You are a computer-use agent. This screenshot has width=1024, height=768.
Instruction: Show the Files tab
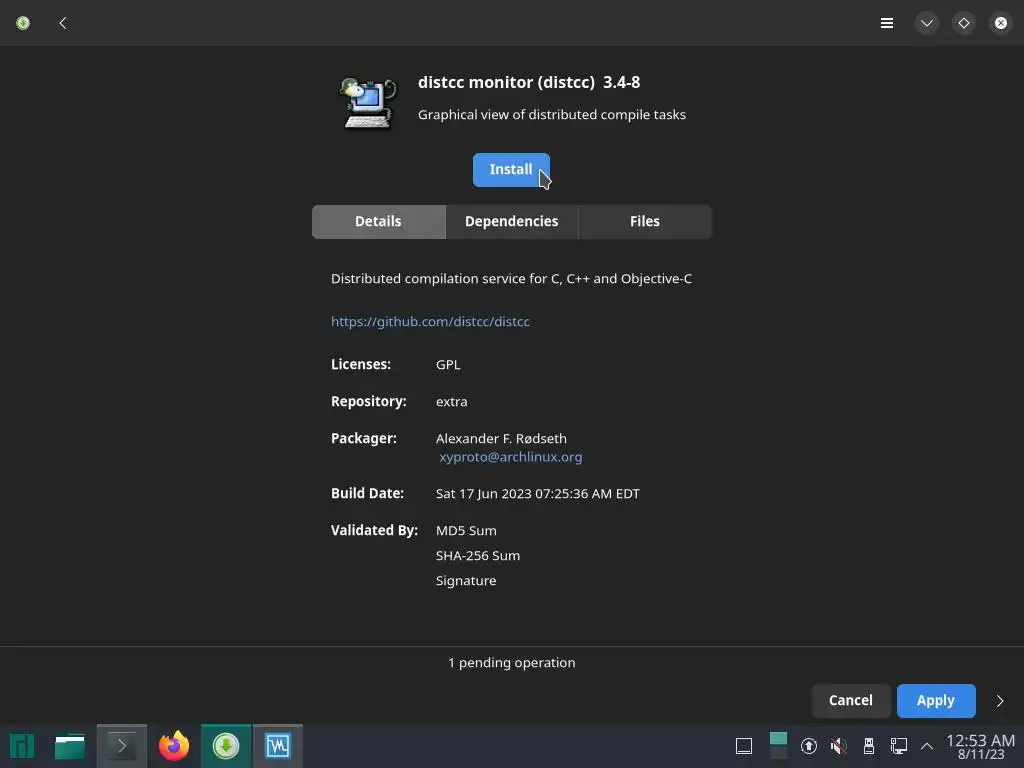tap(645, 222)
